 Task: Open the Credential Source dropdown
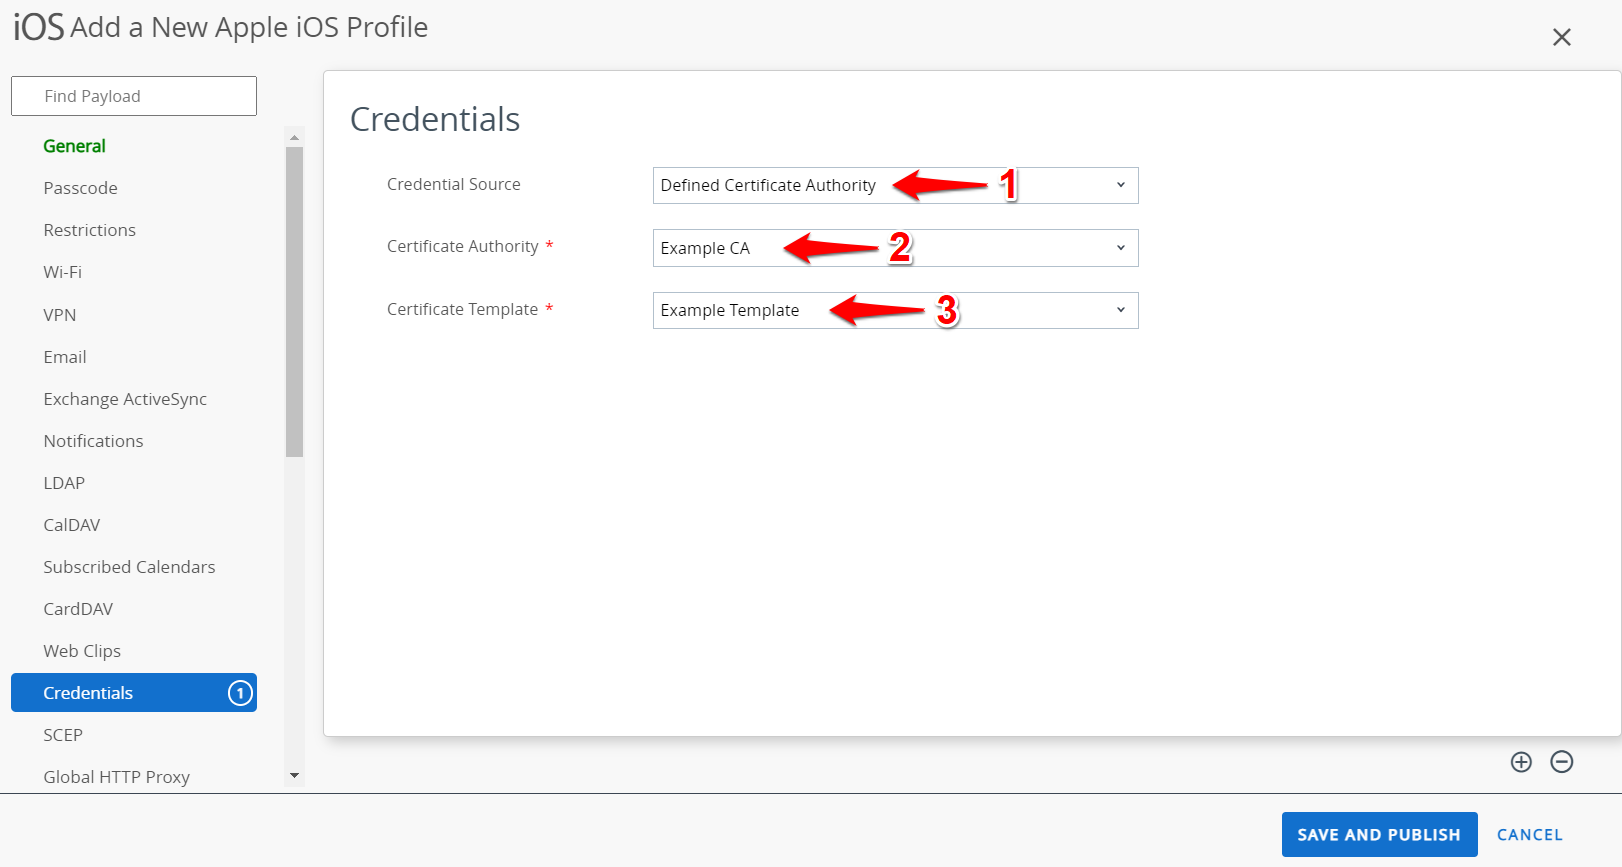[895, 185]
